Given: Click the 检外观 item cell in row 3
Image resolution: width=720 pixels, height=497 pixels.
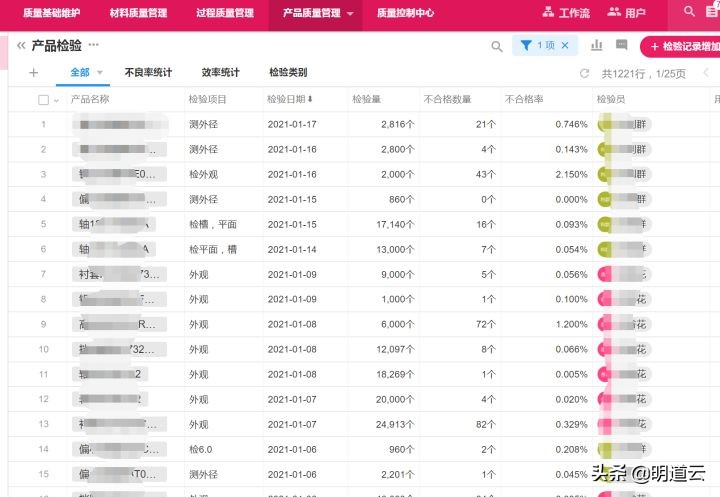Looking at the screenshot, I should click(x=203, y=175).
